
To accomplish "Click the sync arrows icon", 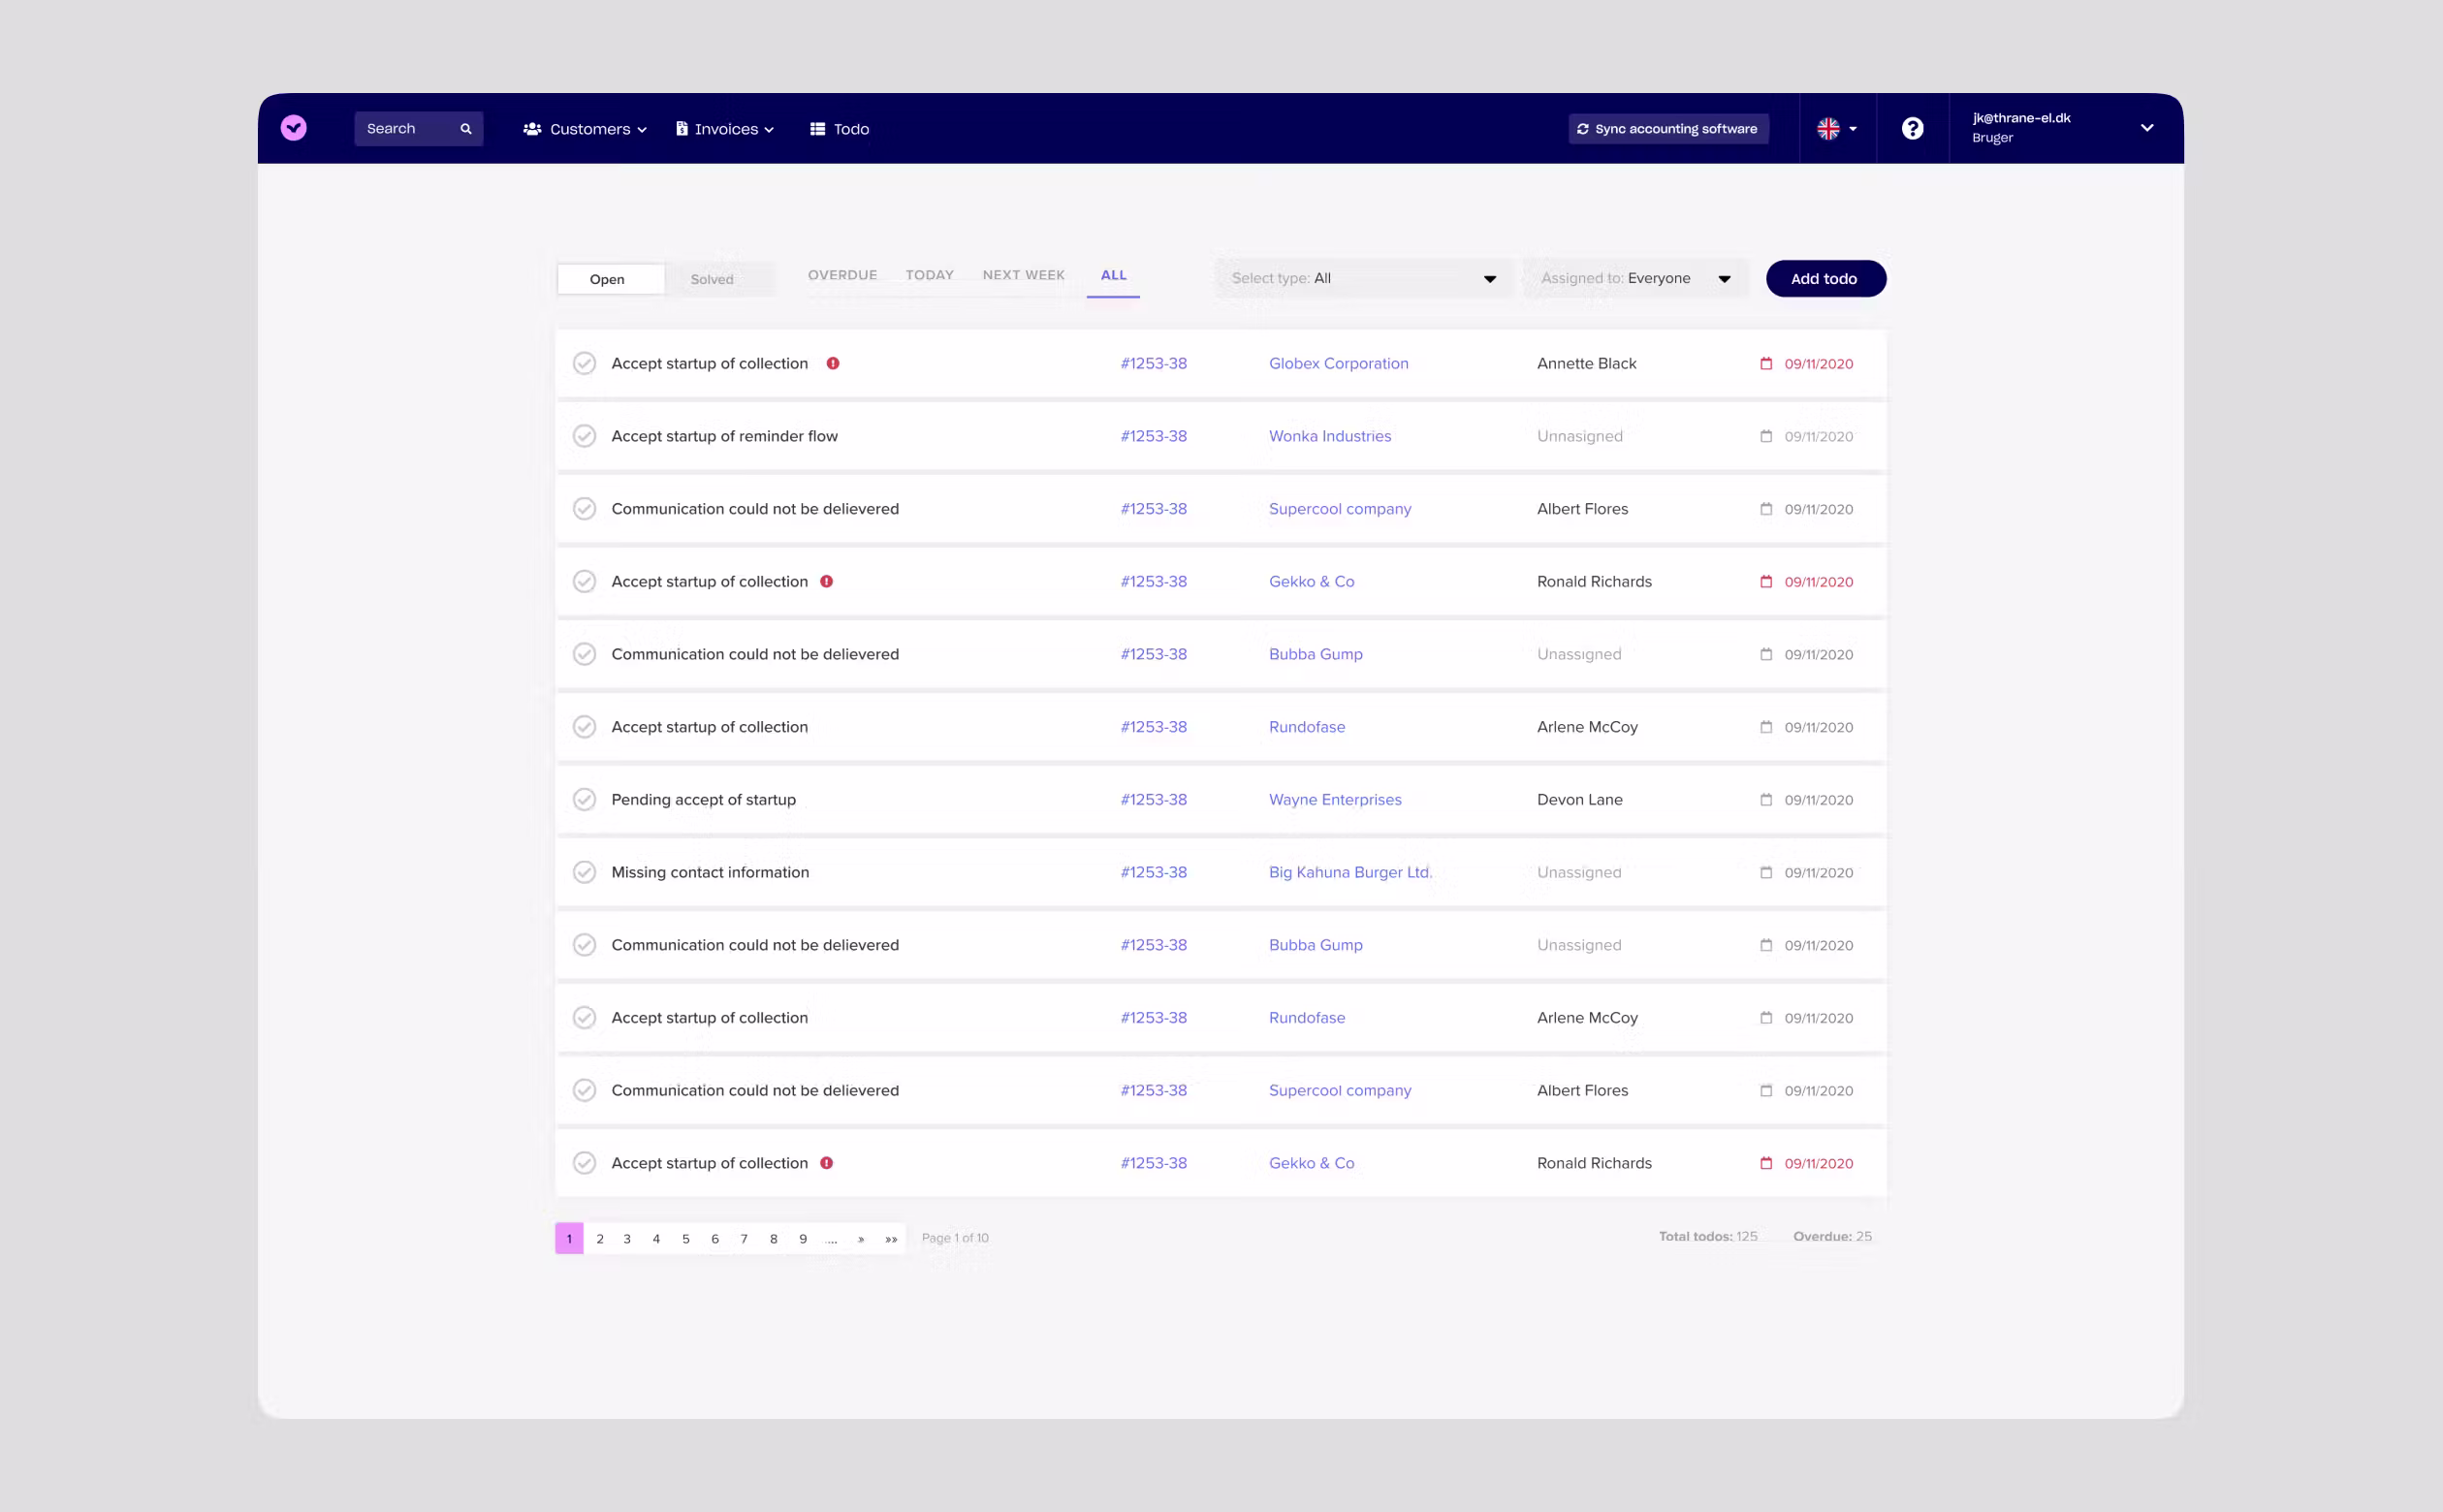I will point(1582,129).
